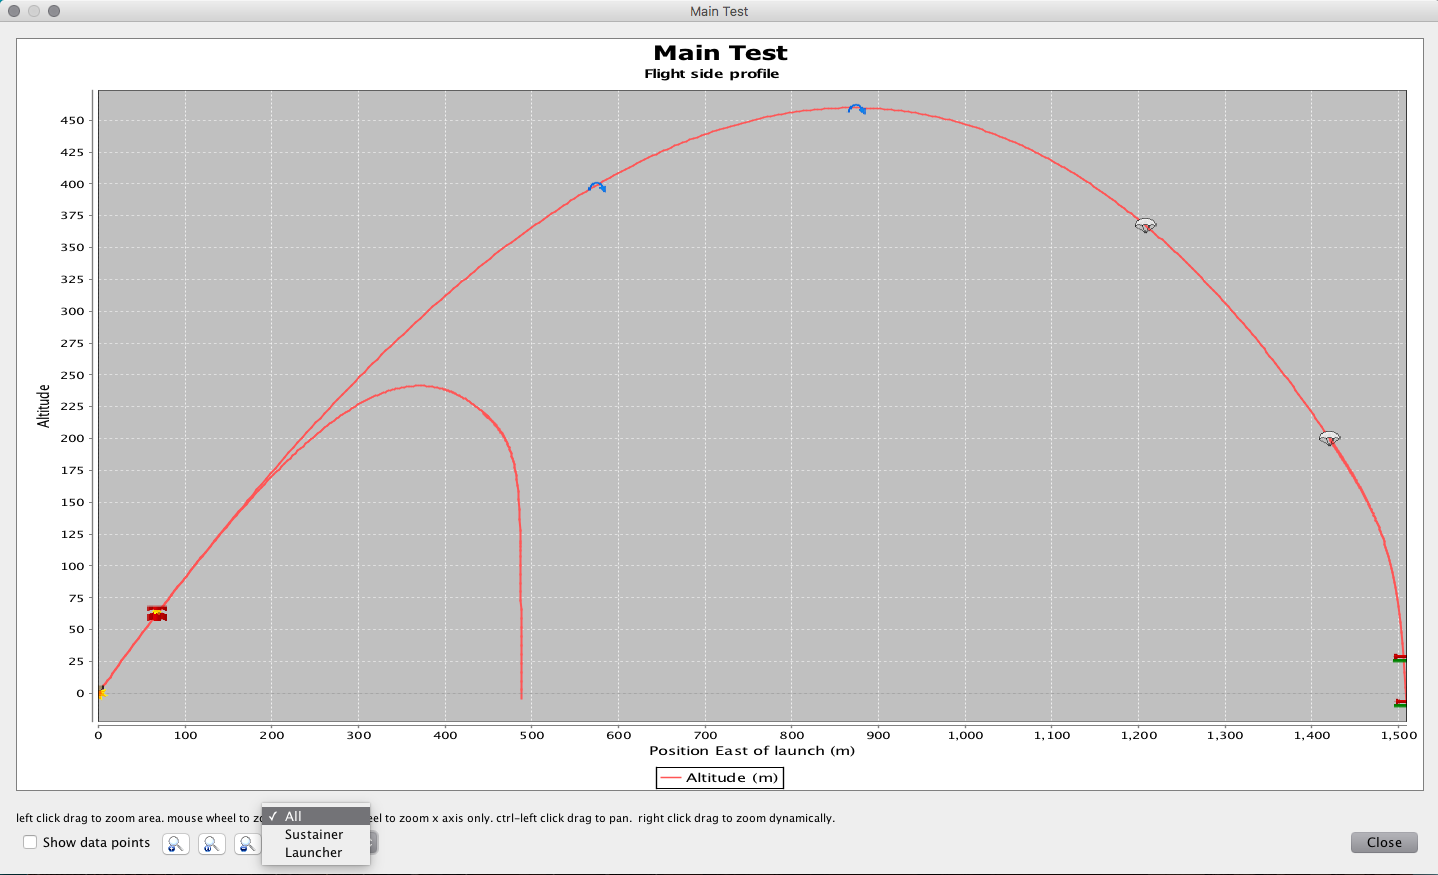Click the Altitude (m) legend entry
This screenshot has width=1438, height=875.
[x=719, y=777]
